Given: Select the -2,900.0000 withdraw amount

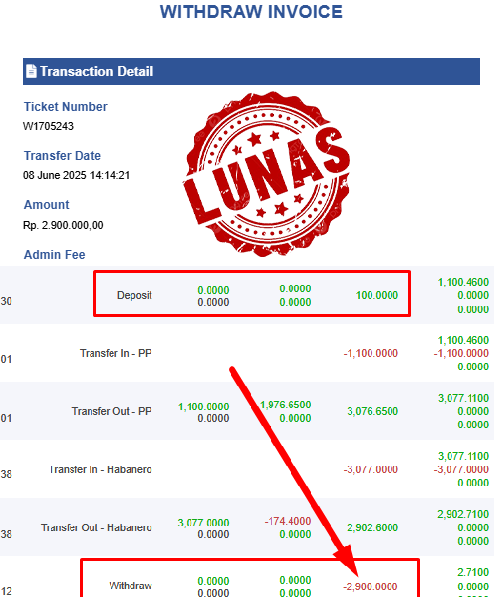Looking at the screenshot, I should [371, 586].
